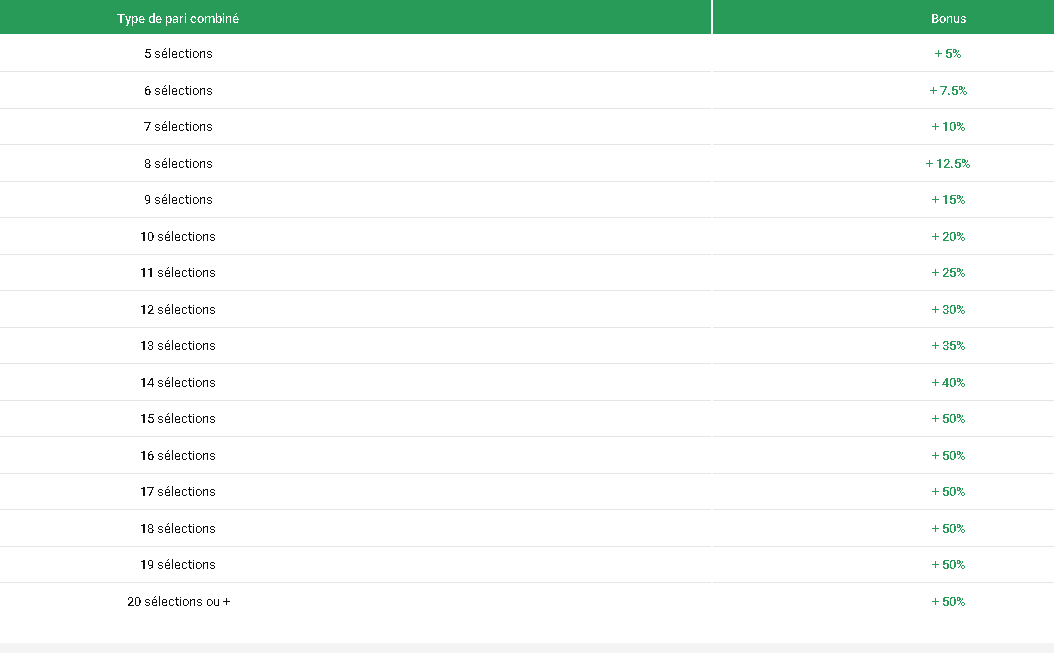The image size is (1054, 653).
Task: Click the '+ 50%' bonus for 20 sélections ou +
Action: pyautogui.click(x=948, y=601)
